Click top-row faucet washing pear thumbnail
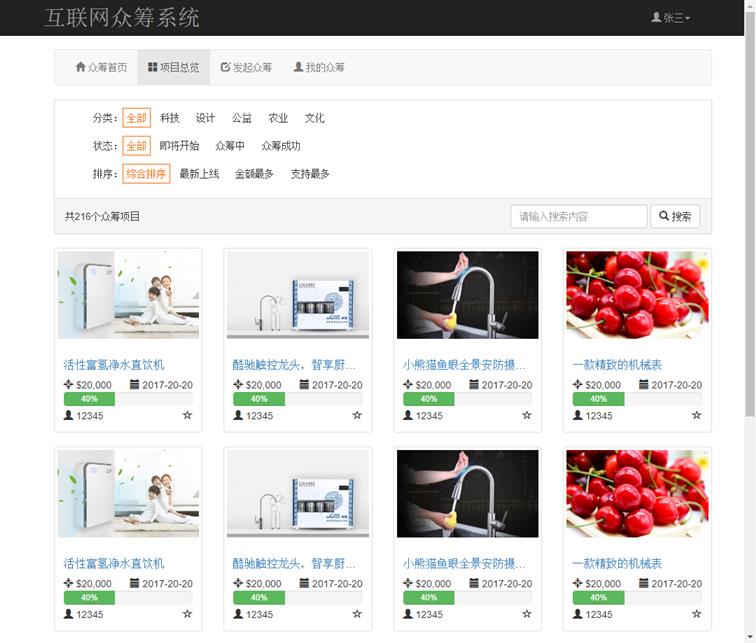This screenshot has width=756, height=643. coord(468,295)
